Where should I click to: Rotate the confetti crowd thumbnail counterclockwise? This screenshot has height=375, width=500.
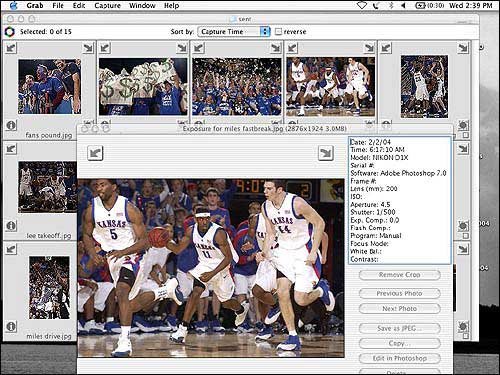199,48
